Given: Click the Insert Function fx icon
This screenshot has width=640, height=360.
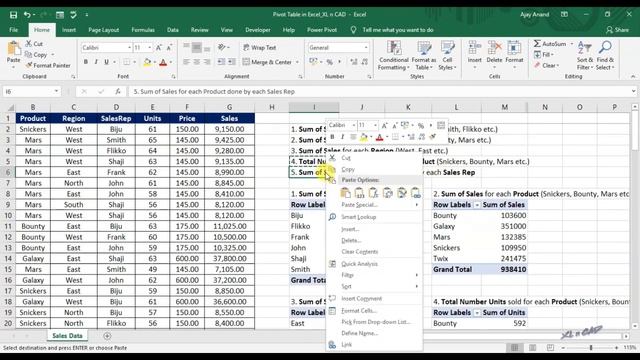Looking at the screenshot, I should 118,91.
